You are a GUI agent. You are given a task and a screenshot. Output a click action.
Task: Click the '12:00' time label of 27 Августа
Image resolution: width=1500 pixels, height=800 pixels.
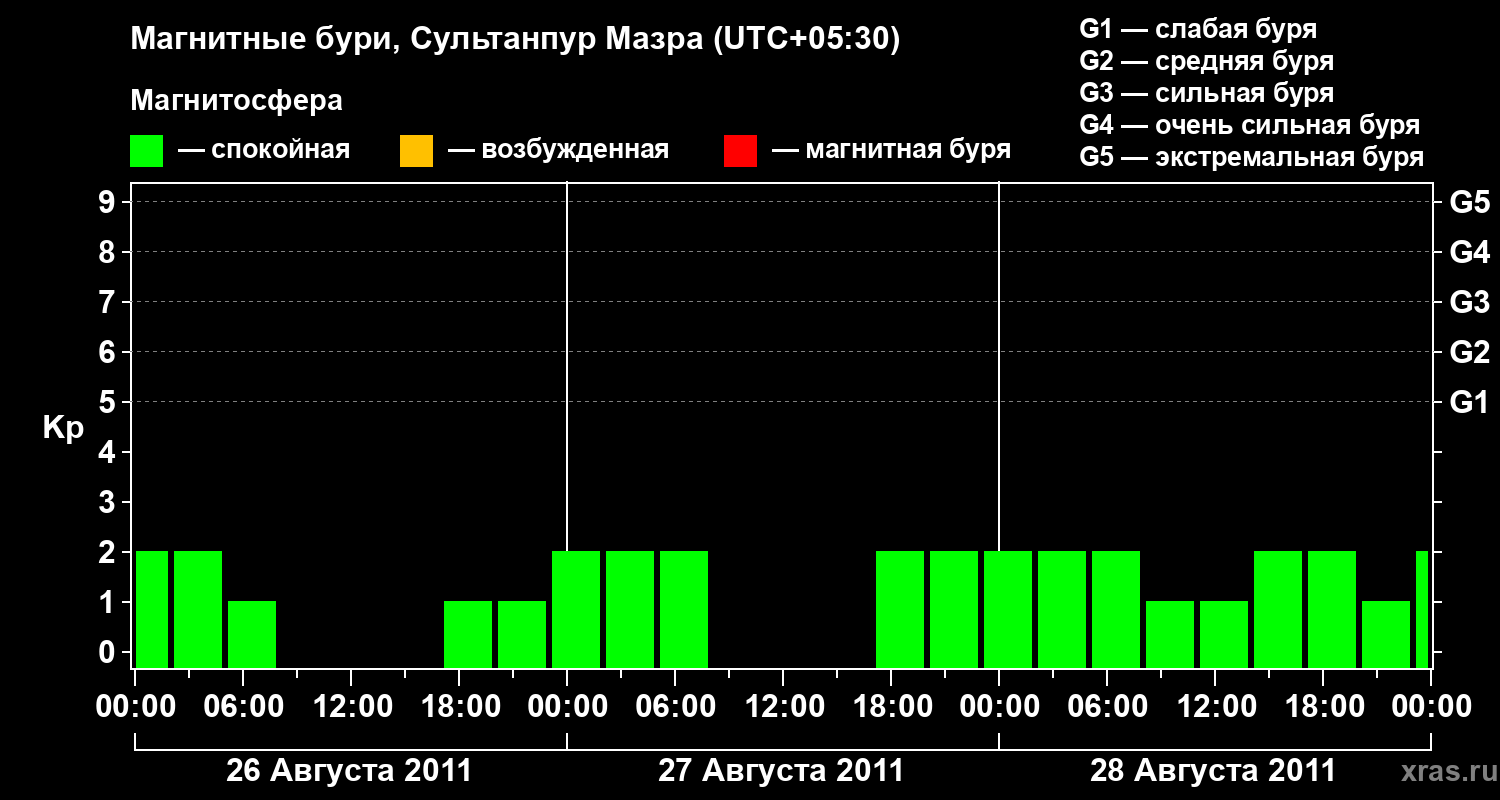(784, 707)
